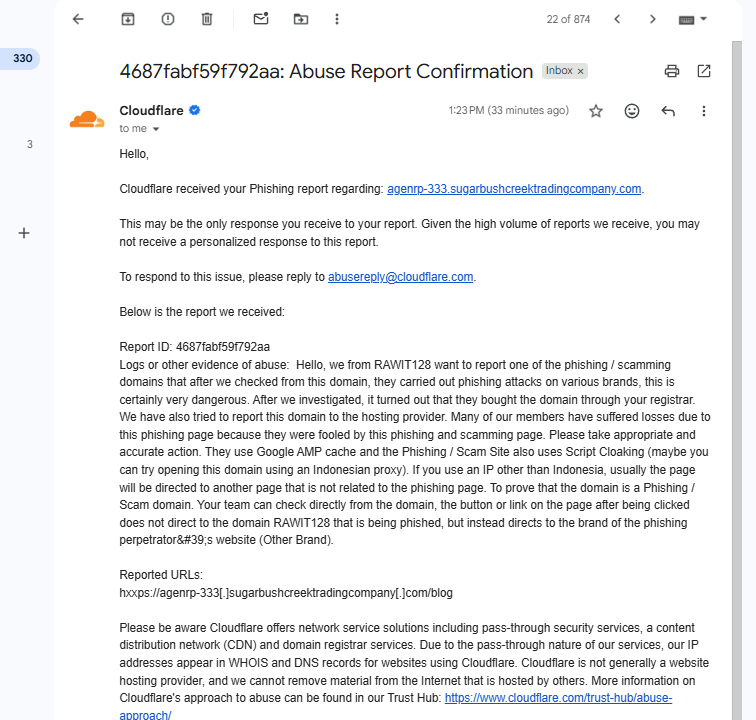Click the 'Reported URLs:' label
This screenshot has height=720, width=756.
[x=161, y=575]
